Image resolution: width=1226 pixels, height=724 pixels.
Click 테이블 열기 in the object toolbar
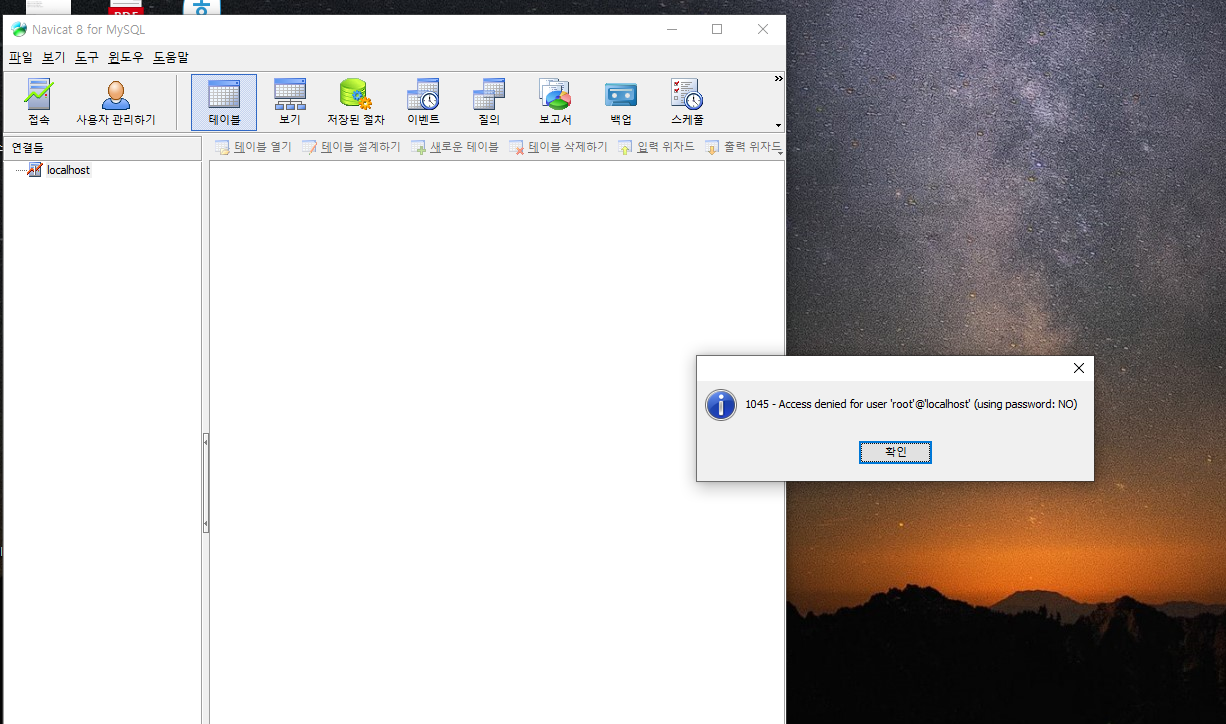(x=253, y=147)
